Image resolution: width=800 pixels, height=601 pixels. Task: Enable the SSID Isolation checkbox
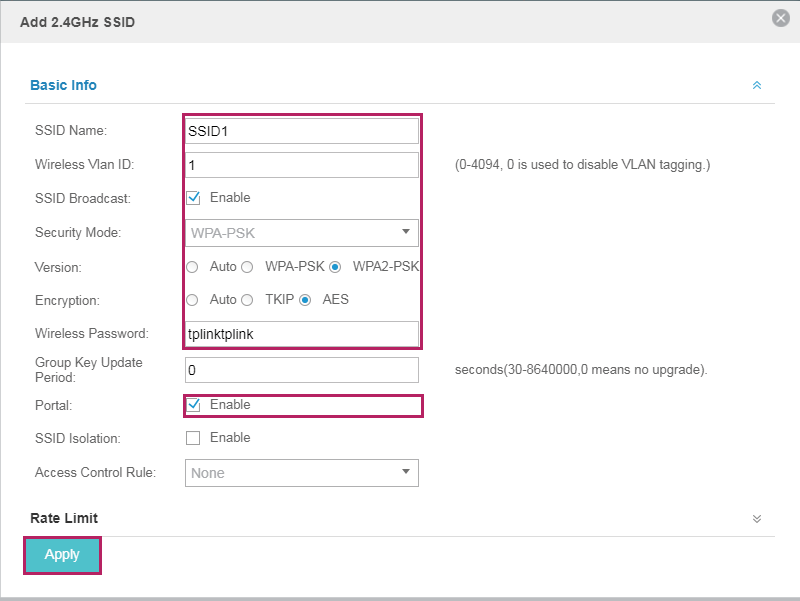pos(193,438)
